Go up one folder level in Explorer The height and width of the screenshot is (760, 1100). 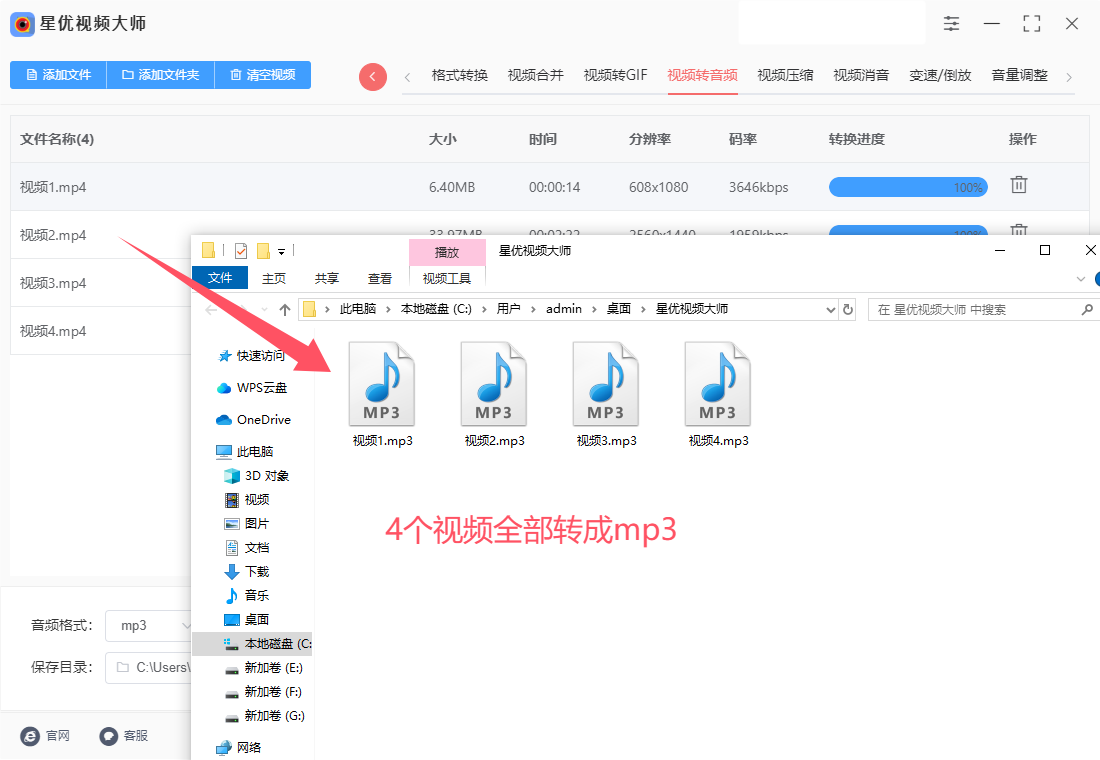coord(284,309)
